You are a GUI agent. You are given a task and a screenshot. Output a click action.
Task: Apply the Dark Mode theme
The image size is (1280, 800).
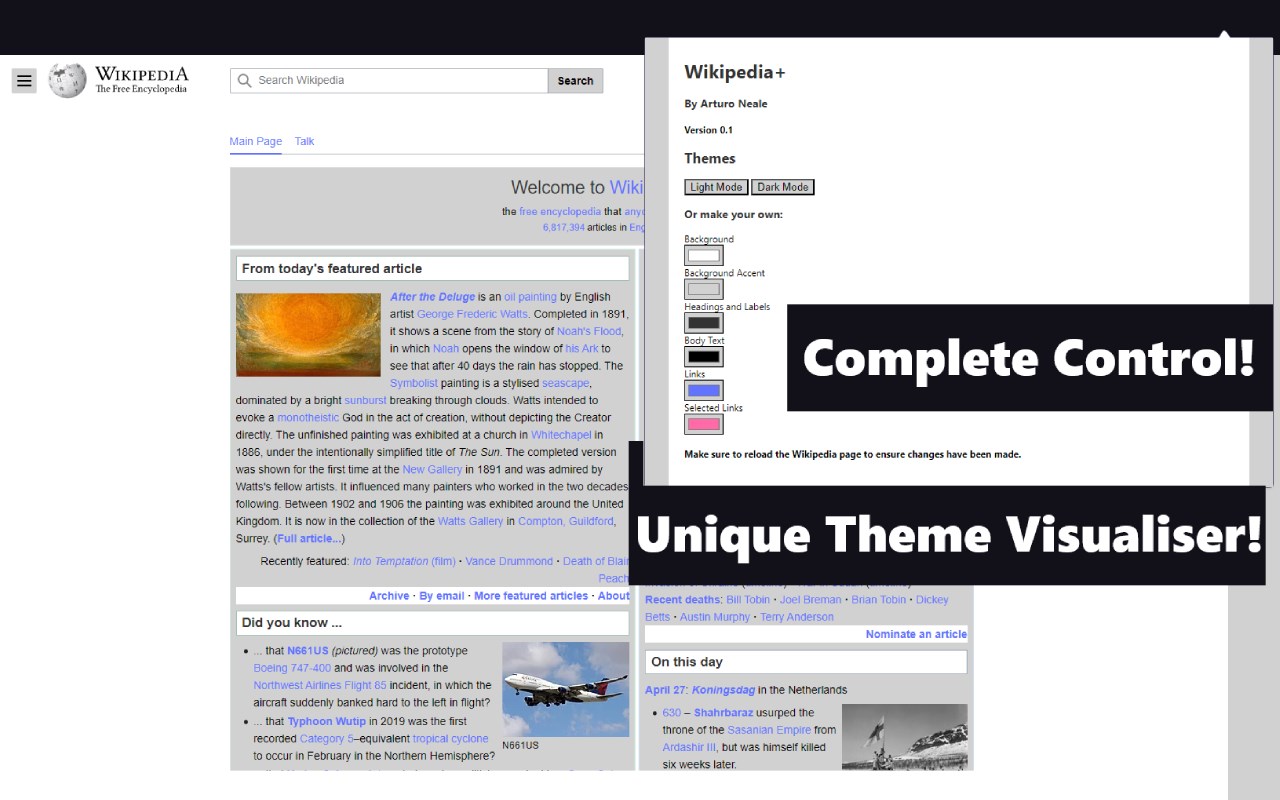point(783,187)
